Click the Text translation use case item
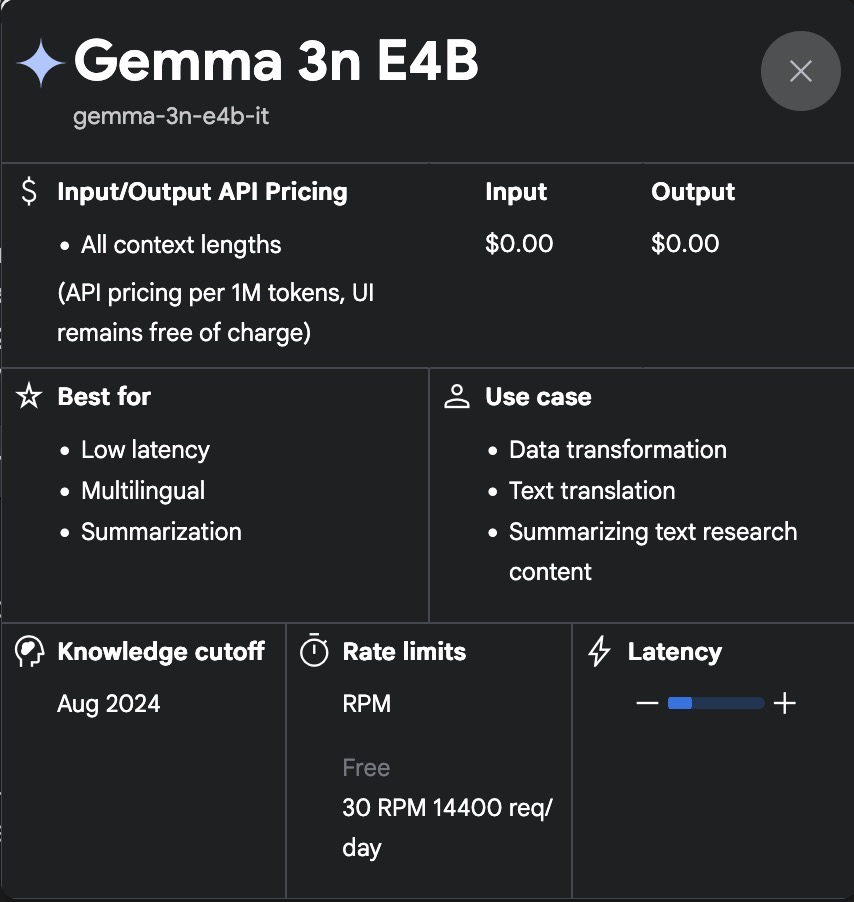This screenshot has width=854, height=902. [x=592, y=491]
